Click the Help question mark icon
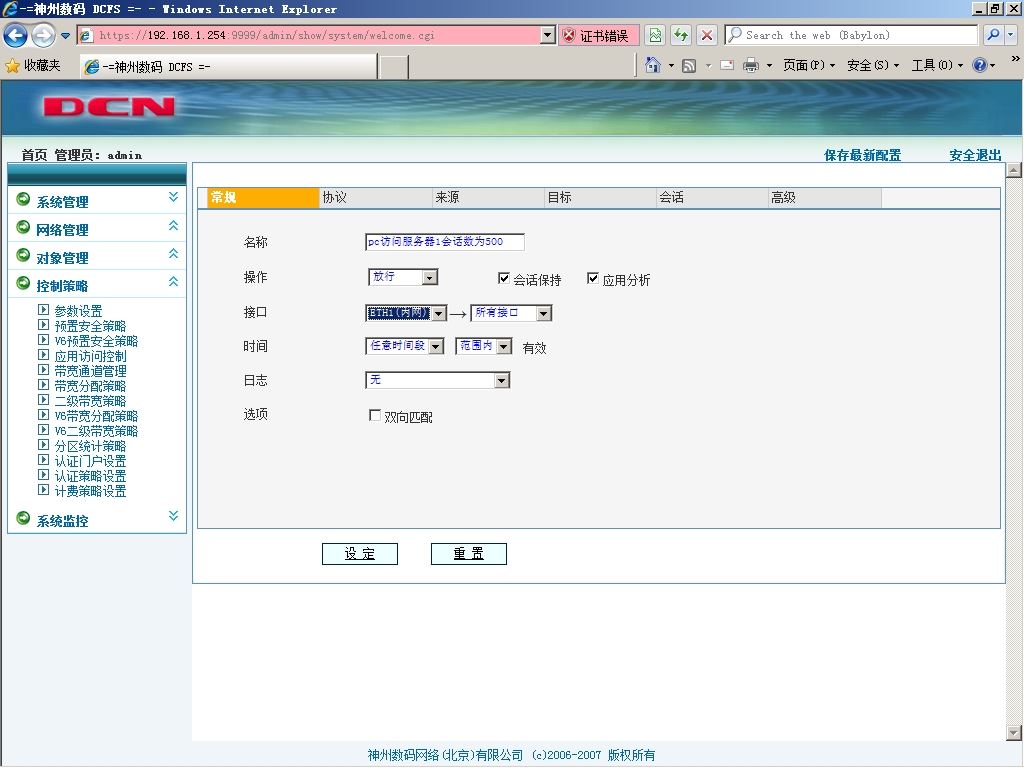The width and height of the screenshot is (1024, 768). click(979, 65)
